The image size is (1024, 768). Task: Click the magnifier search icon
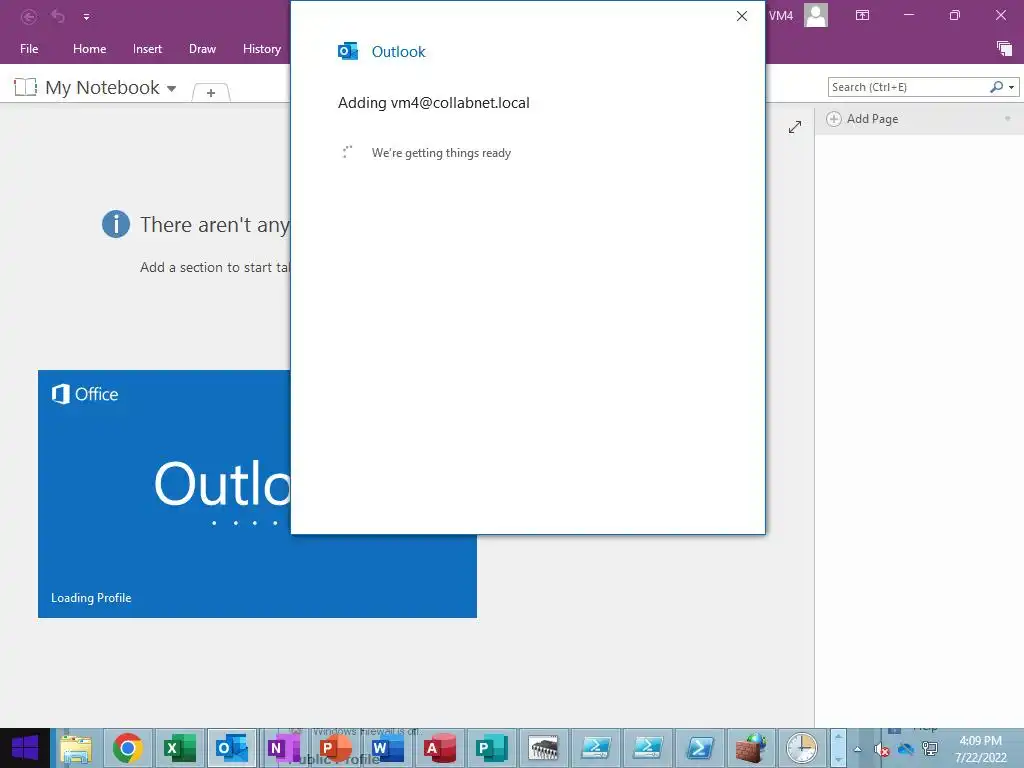[997, 87]
